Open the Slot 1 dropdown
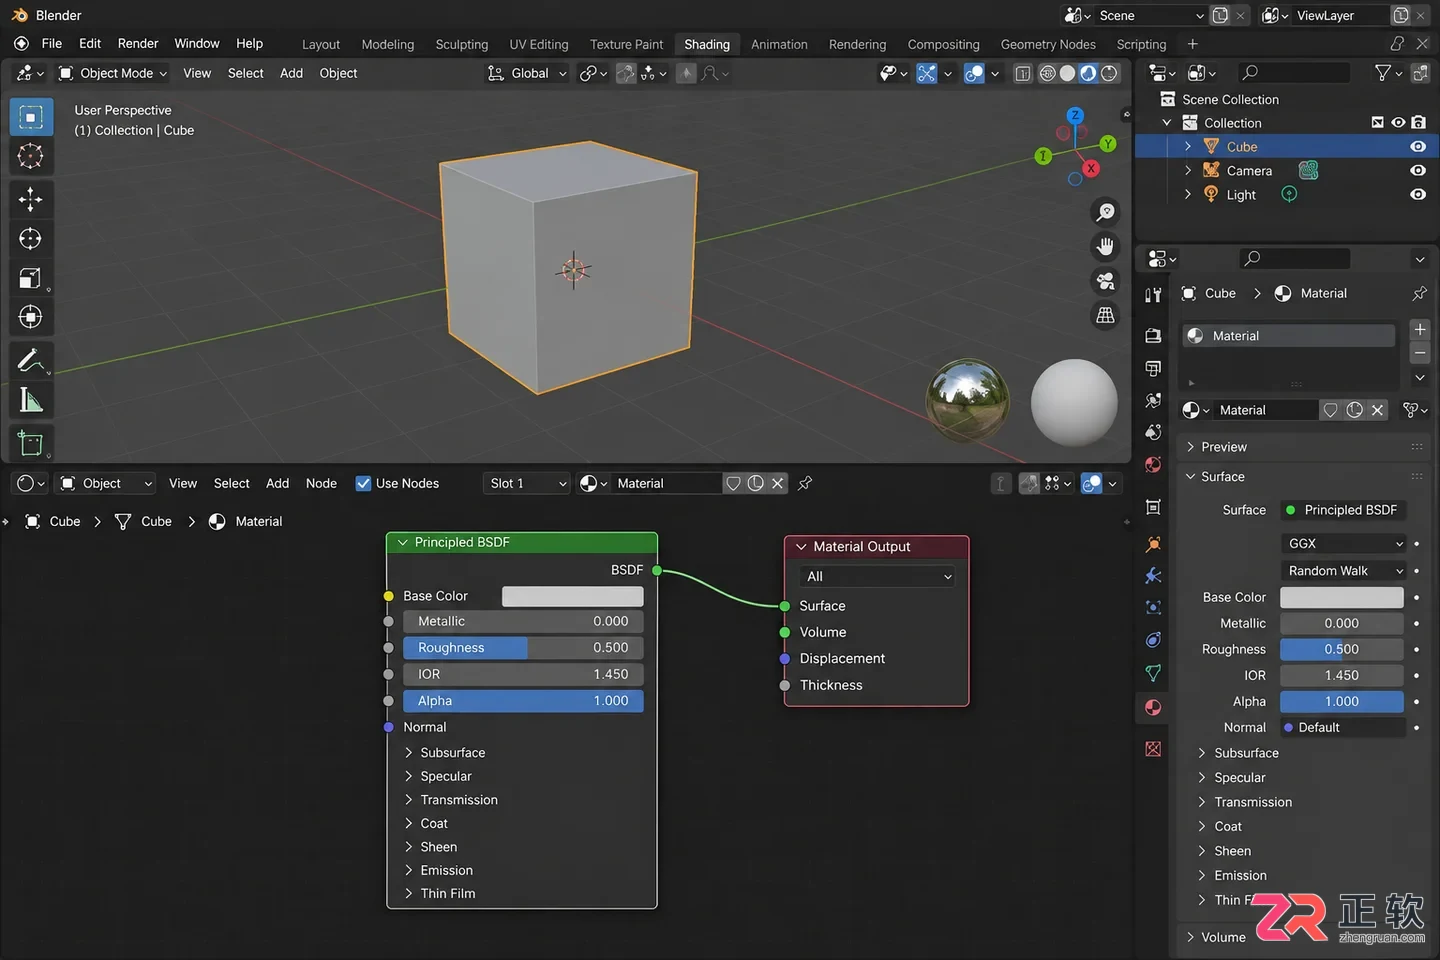 [526, 483]
